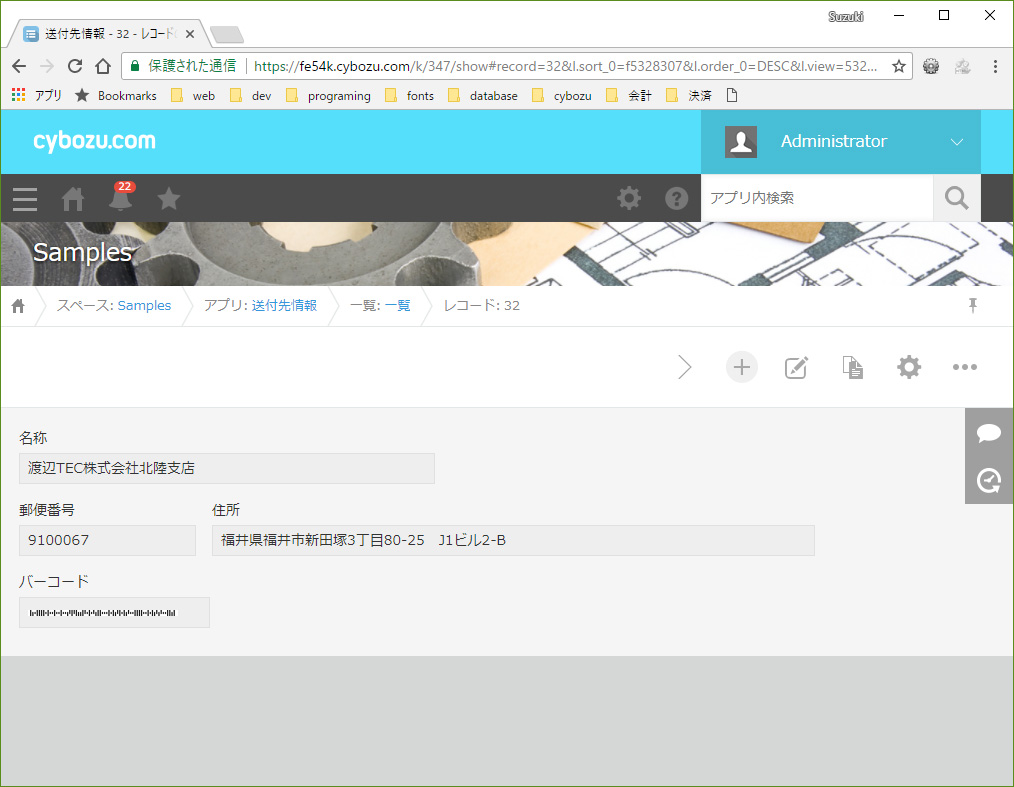This screenshot has height=787, width=1014.
Task: Click the gear extension icon in Chrome toolbar
Action: pyautogui.click(x=931, y=66)
